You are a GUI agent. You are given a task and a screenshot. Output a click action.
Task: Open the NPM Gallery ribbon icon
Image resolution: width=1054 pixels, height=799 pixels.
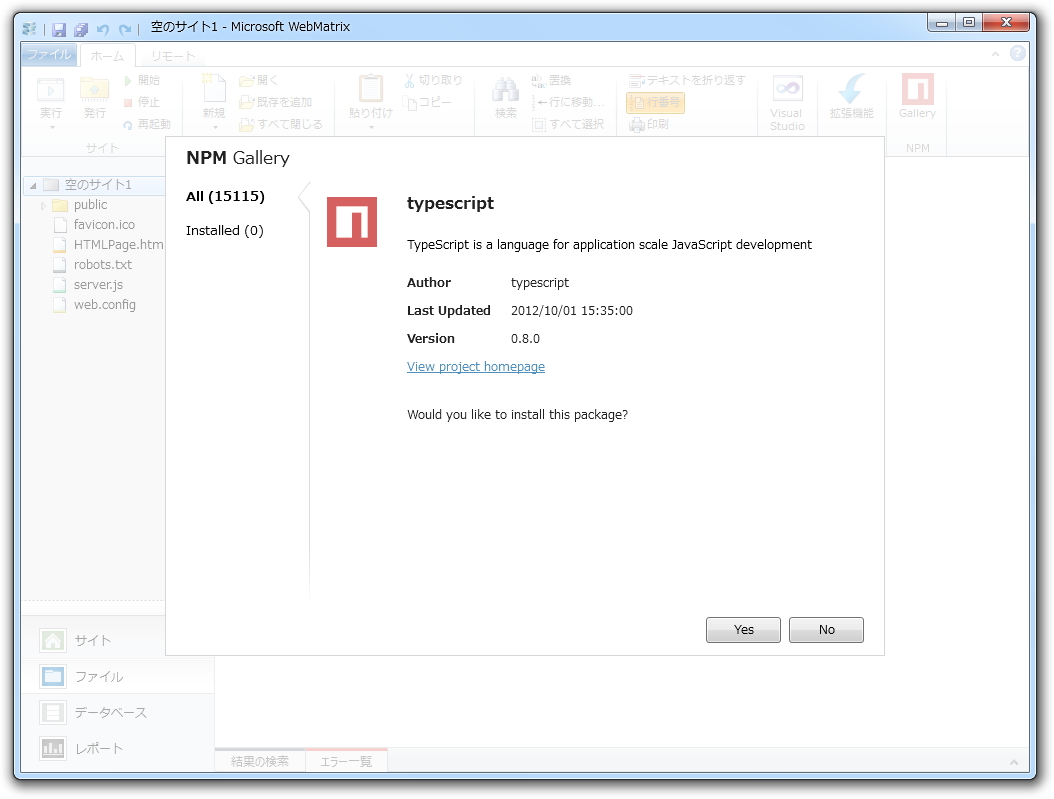click(x=917, y=100)
